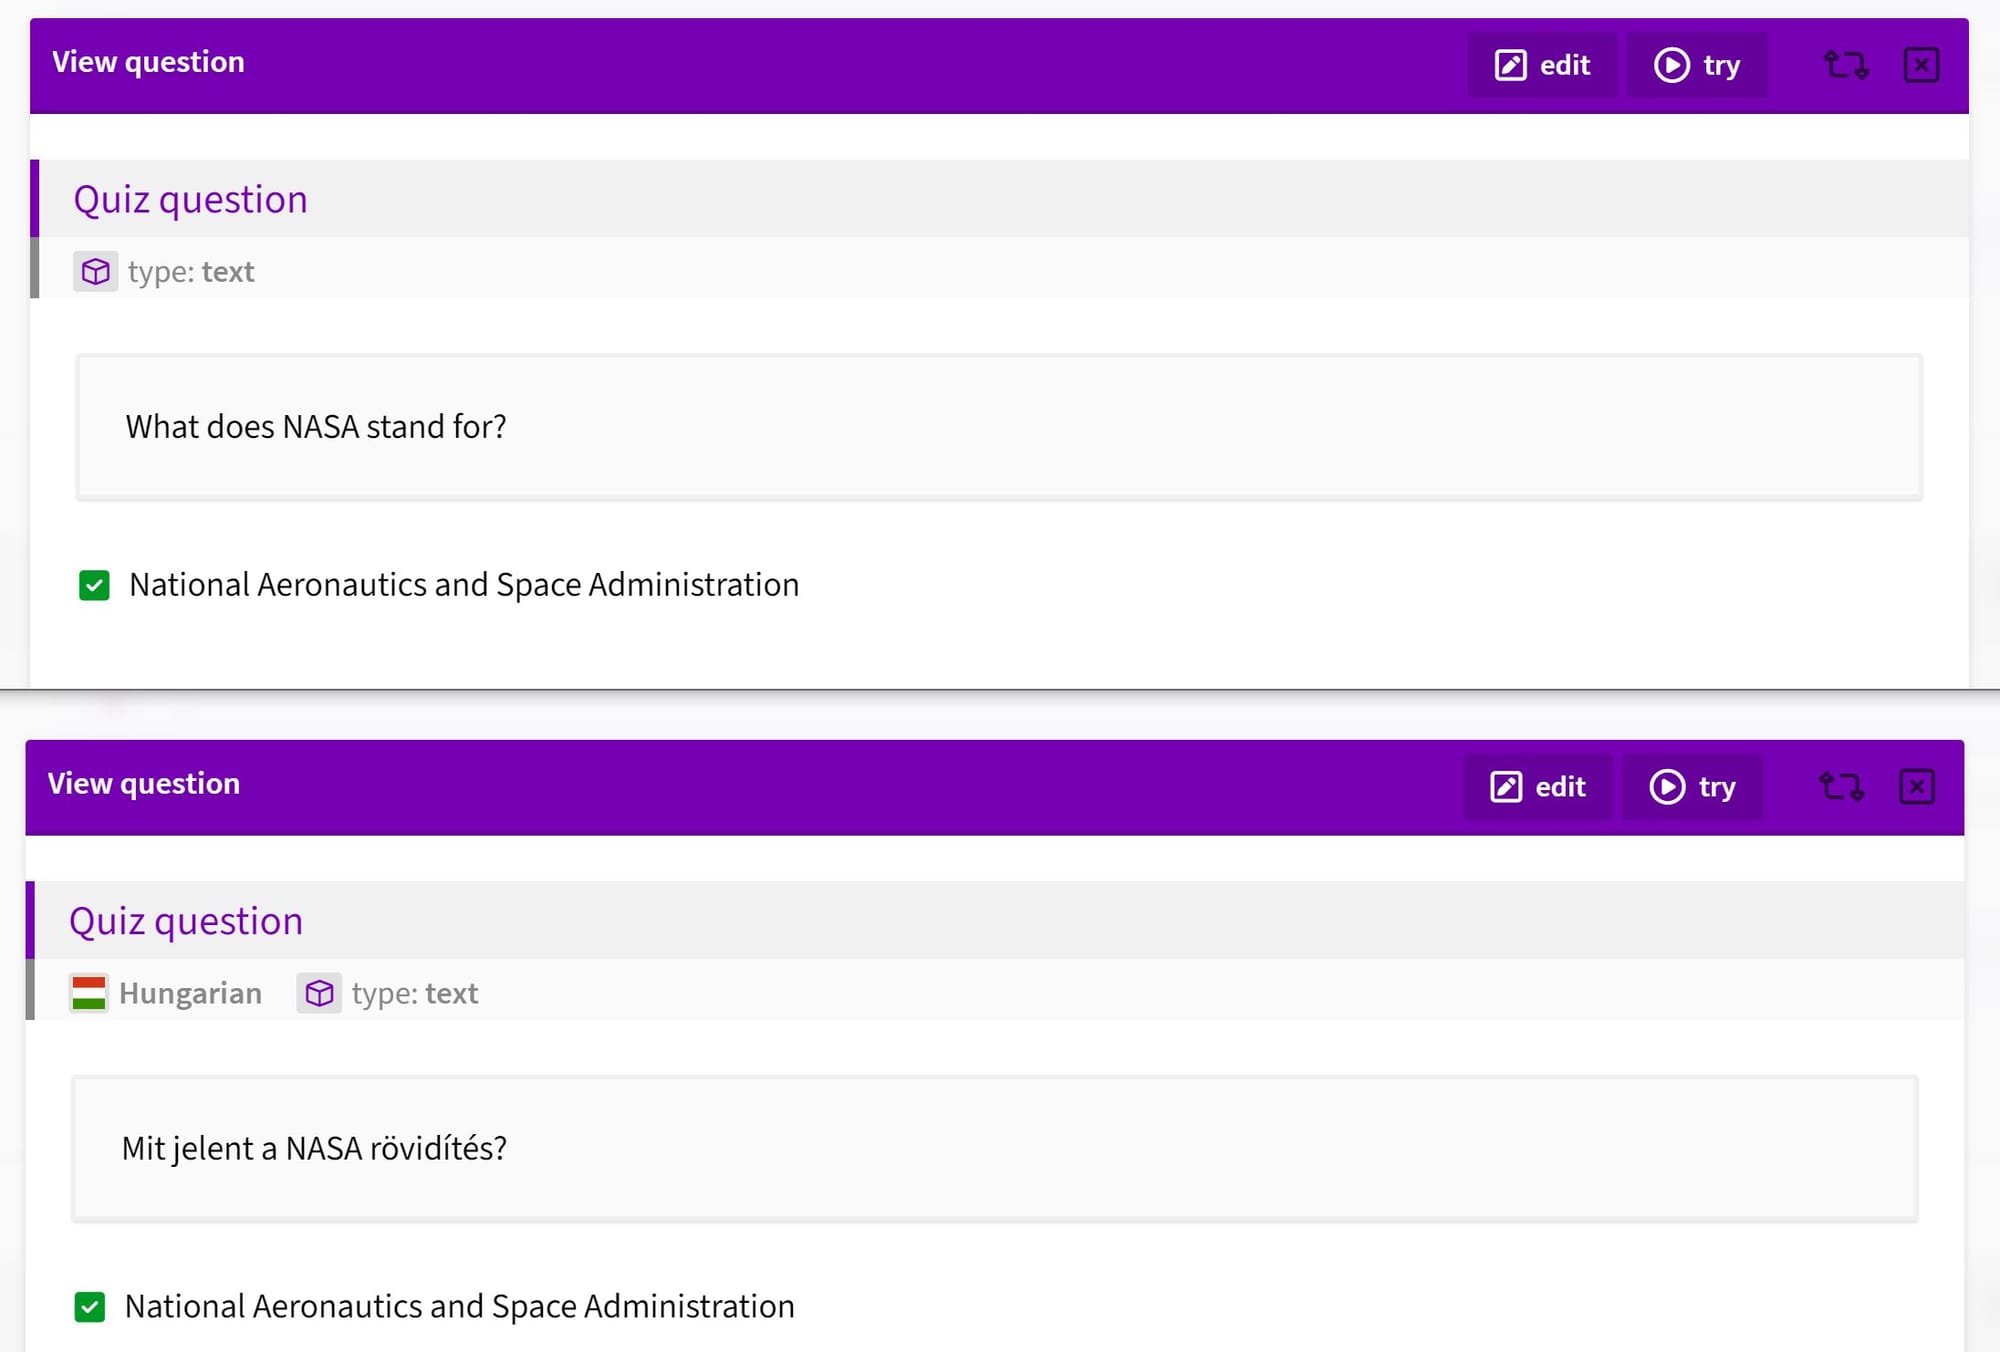The image size is (2000, 1352).
Task: Click top 'Quiz question' heading
Action: click(x=190, y=200)
